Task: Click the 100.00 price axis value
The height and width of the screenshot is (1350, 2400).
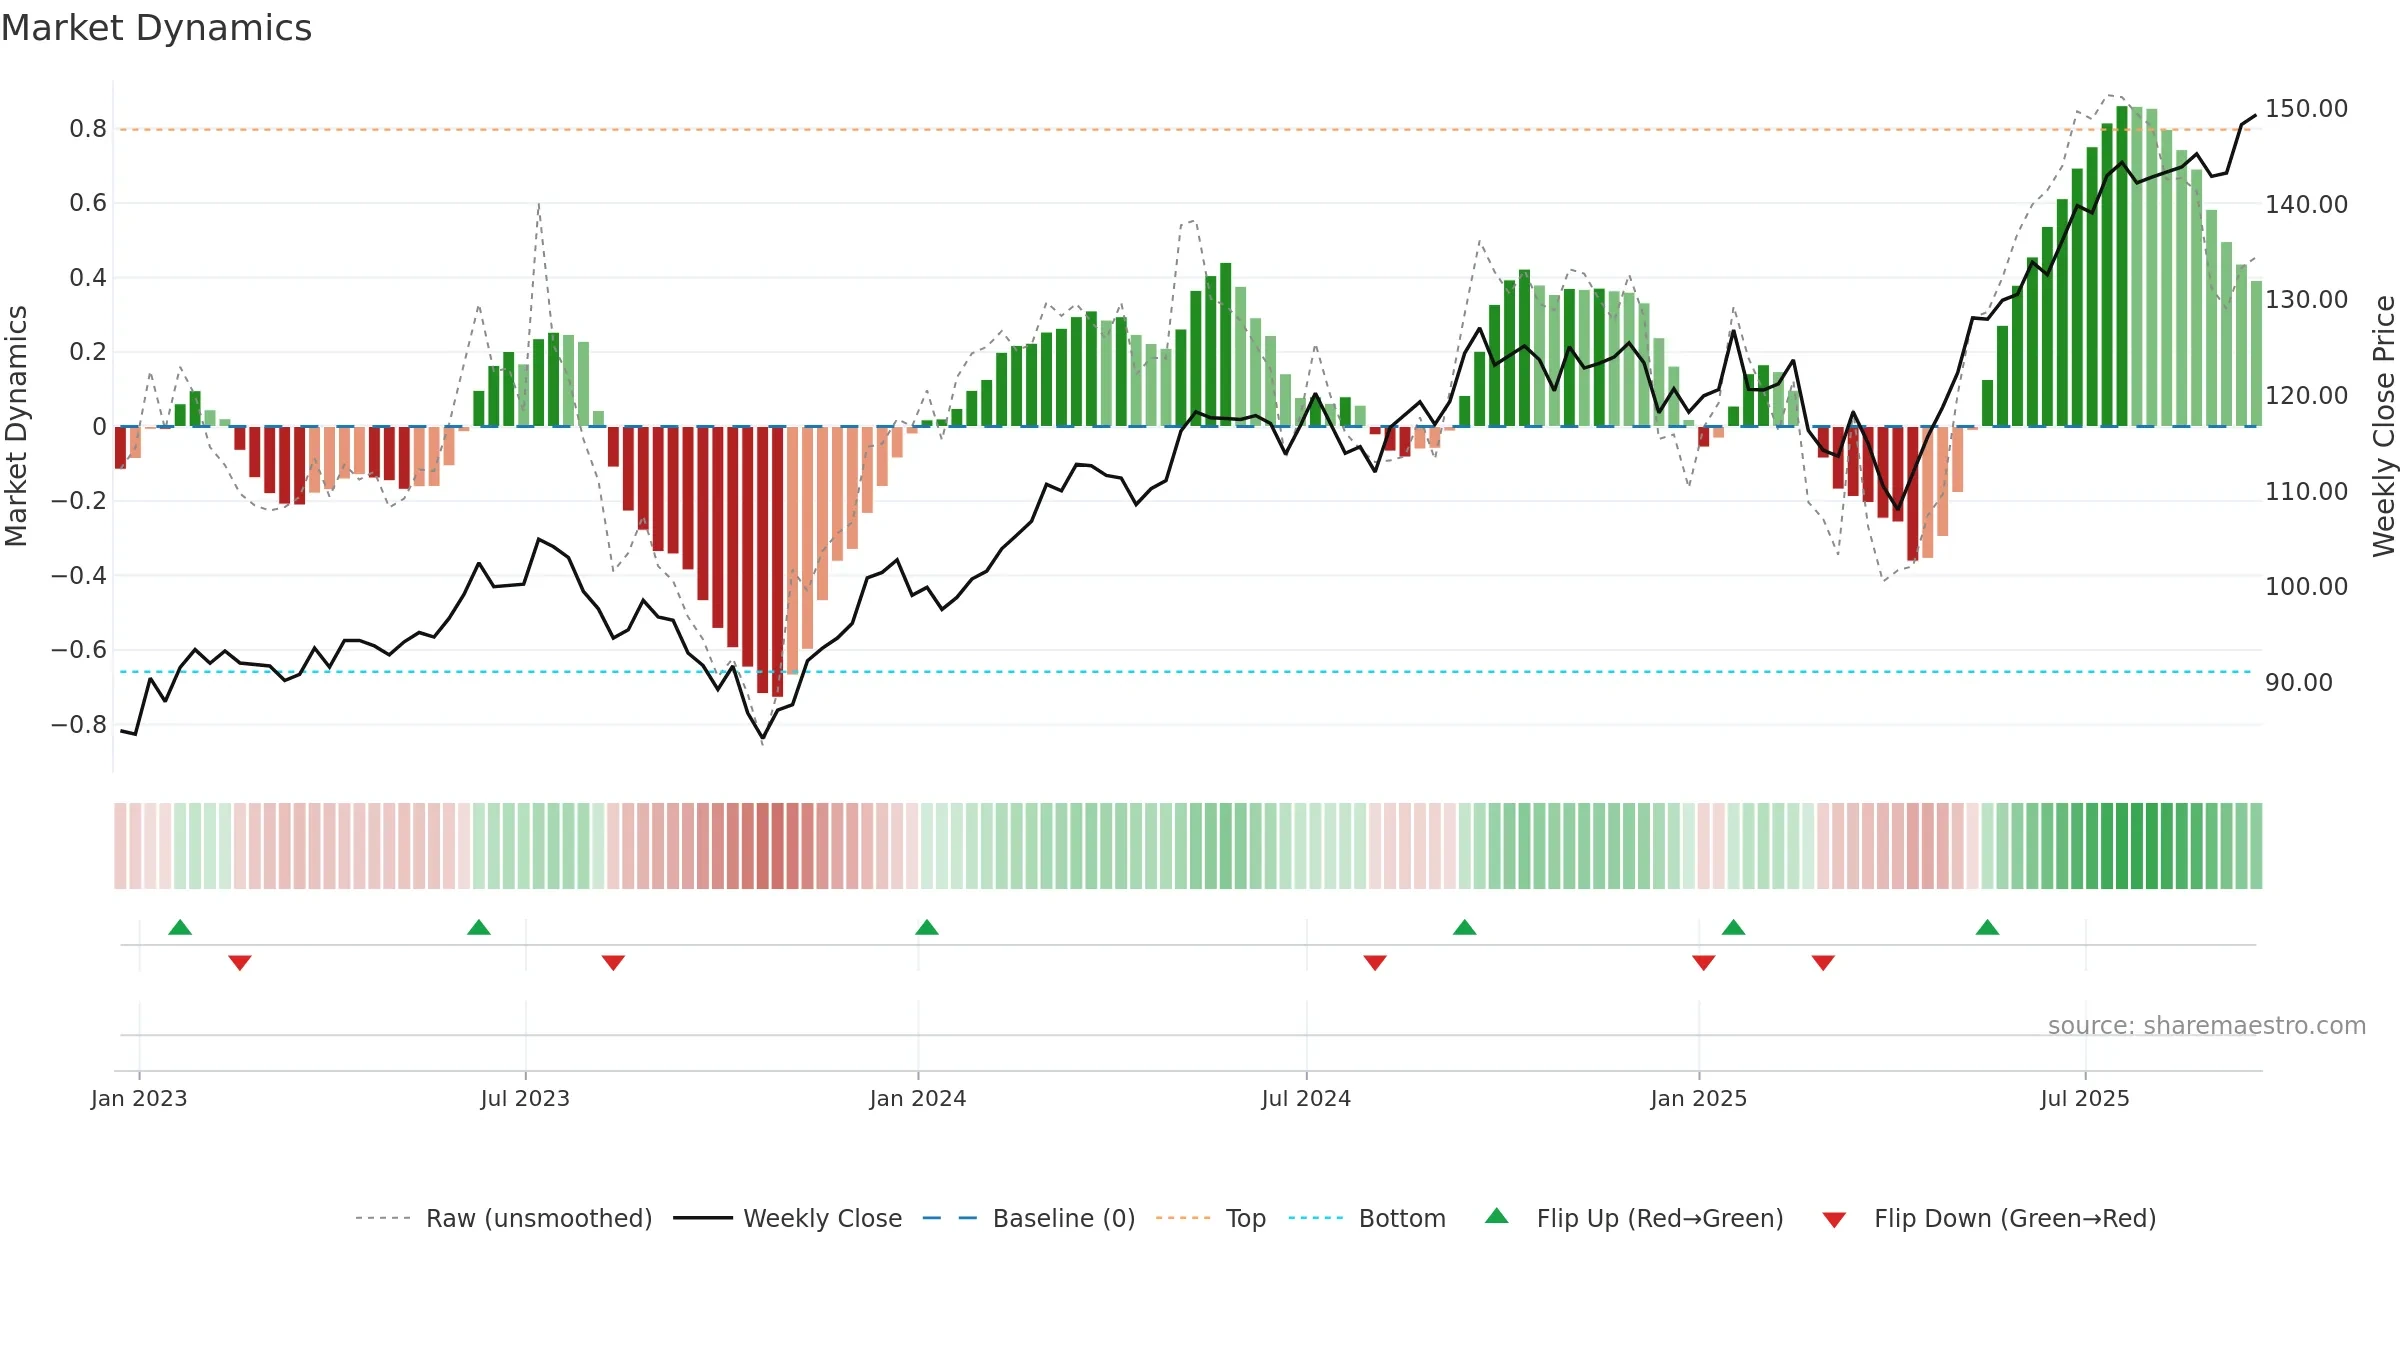Action: coord(2306,586)
